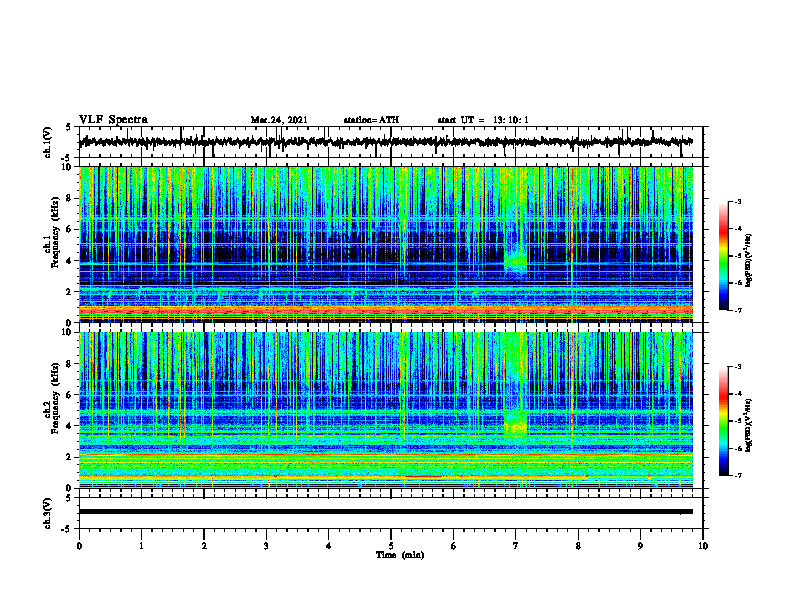Click the ch.2 yellow-green burst near 7 minutes, 4 kHz

[516, 427]
